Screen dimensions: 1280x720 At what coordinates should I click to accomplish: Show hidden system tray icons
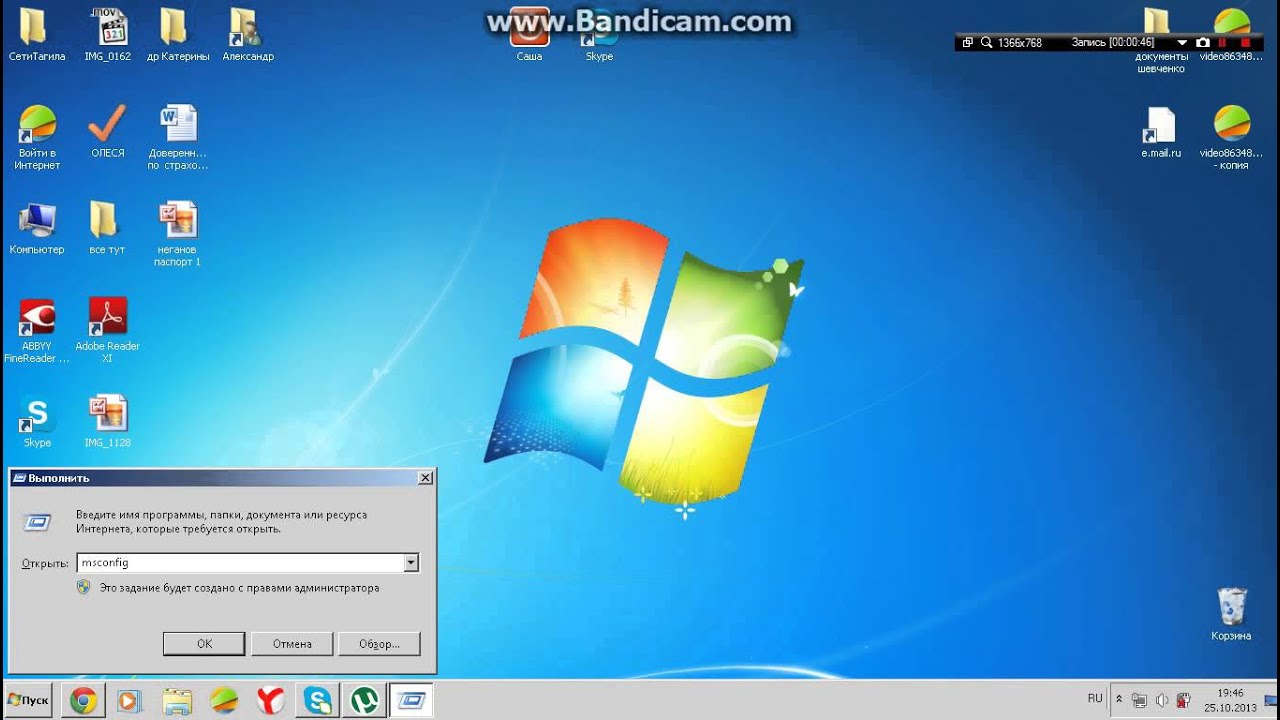pyautogui.click(x=1119, y=700)
